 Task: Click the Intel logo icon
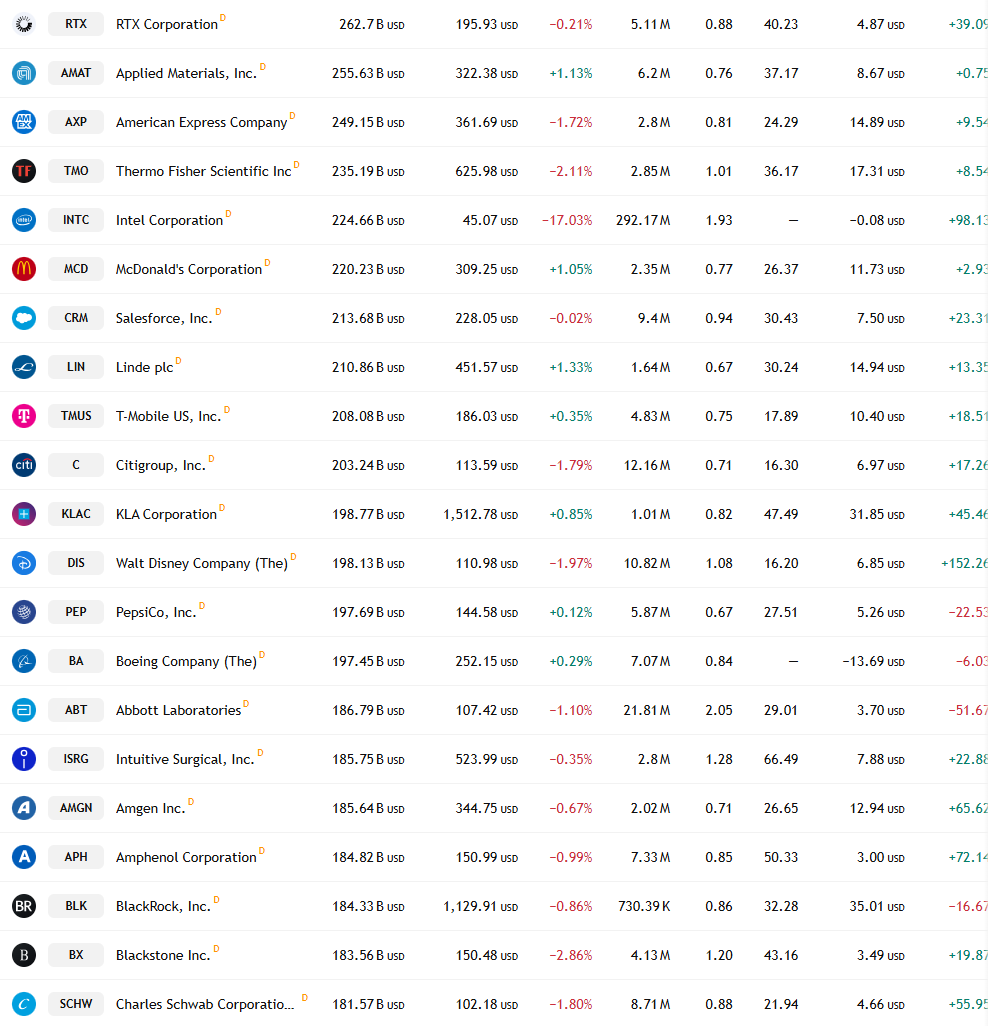pyautogui.click(x=24, y=220)
